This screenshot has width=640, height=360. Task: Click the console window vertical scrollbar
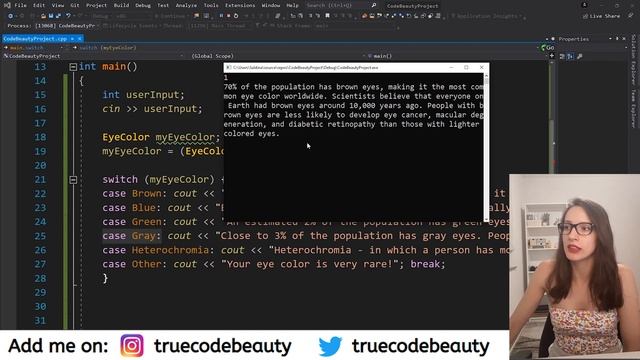(x=486, y=147)
